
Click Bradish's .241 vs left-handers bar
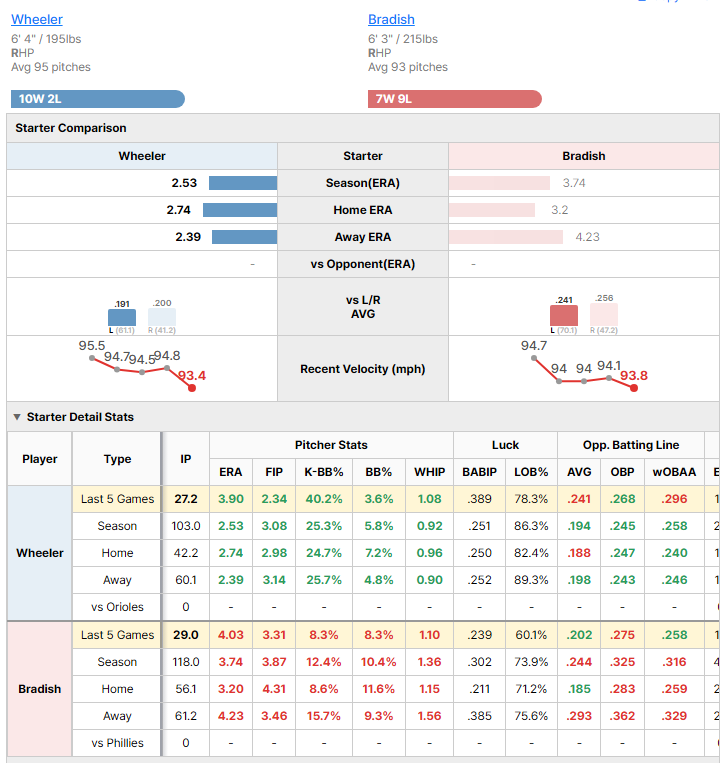point(564,315)
